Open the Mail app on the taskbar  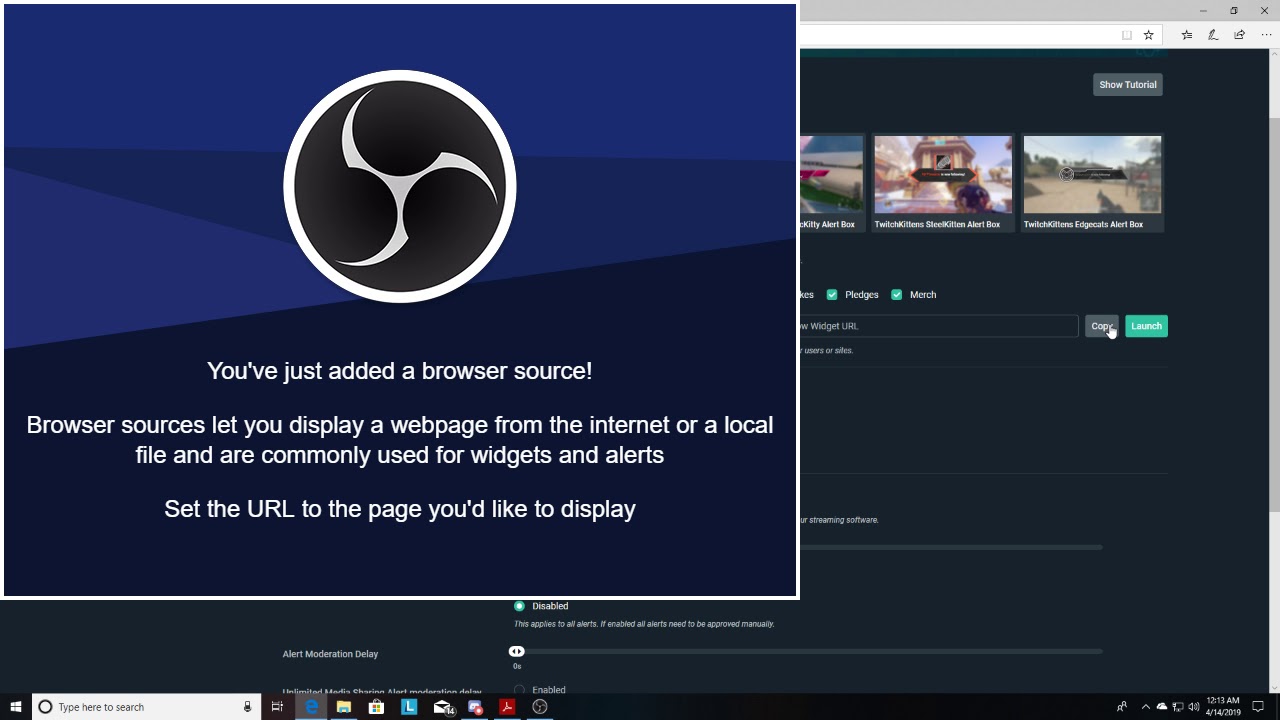(443, 707)
